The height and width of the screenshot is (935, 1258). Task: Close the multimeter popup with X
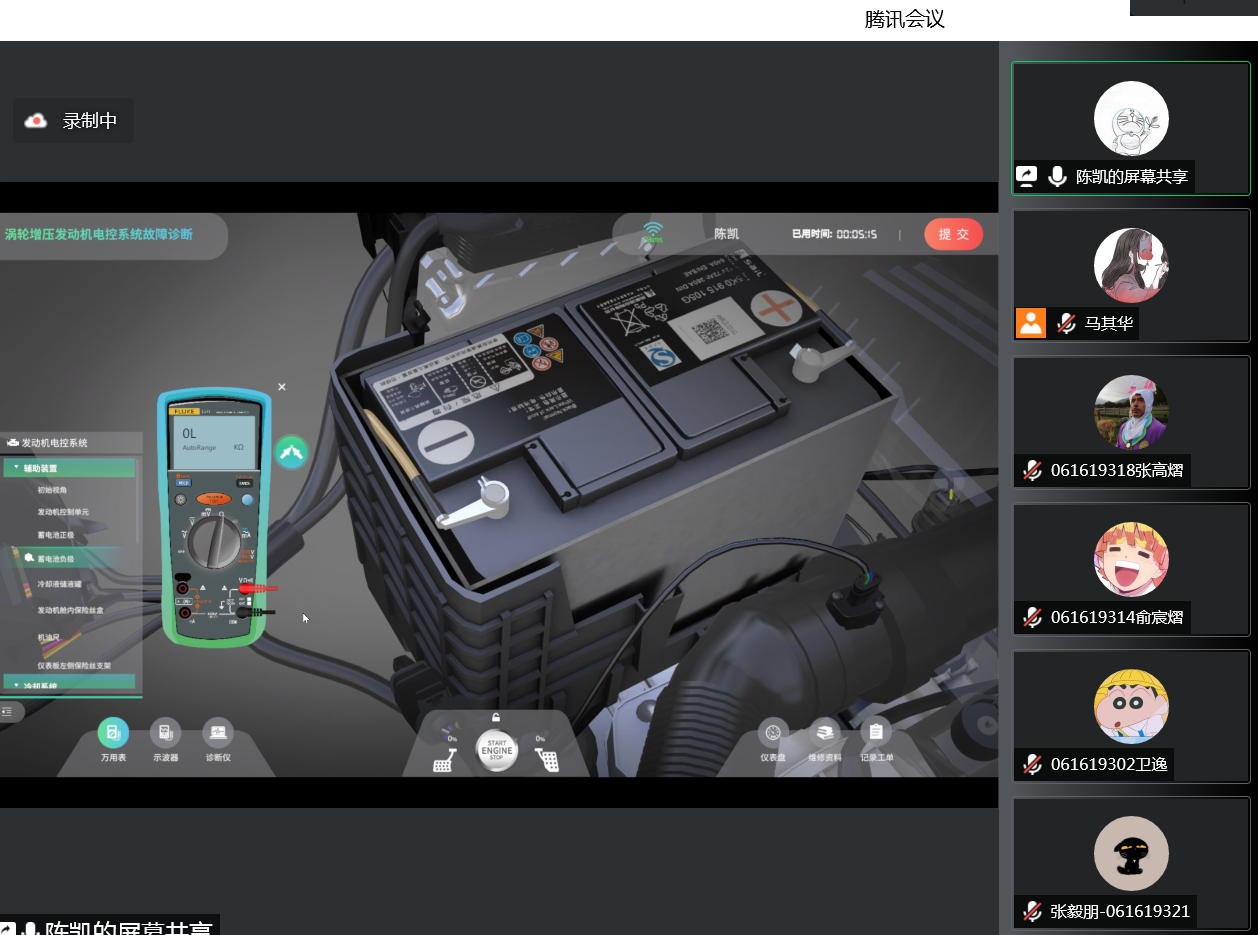[282, 387]
